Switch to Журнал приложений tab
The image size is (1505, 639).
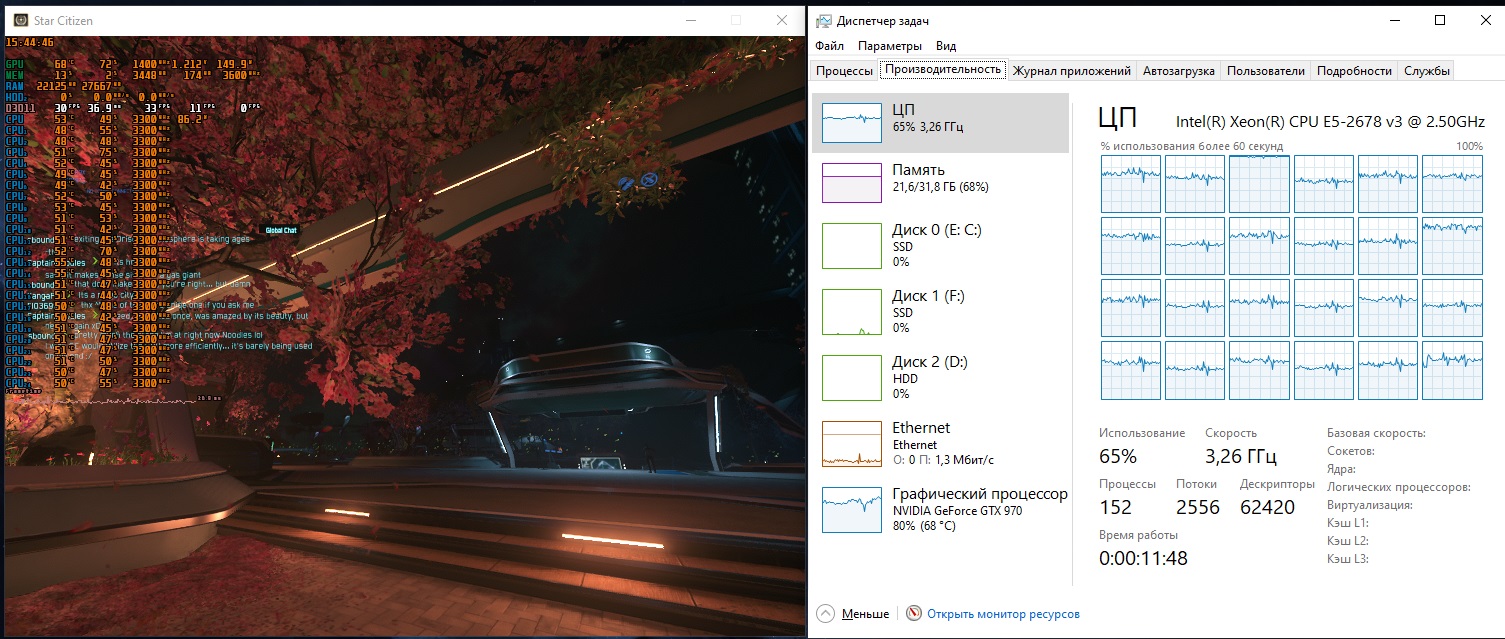click(1071, 70)
